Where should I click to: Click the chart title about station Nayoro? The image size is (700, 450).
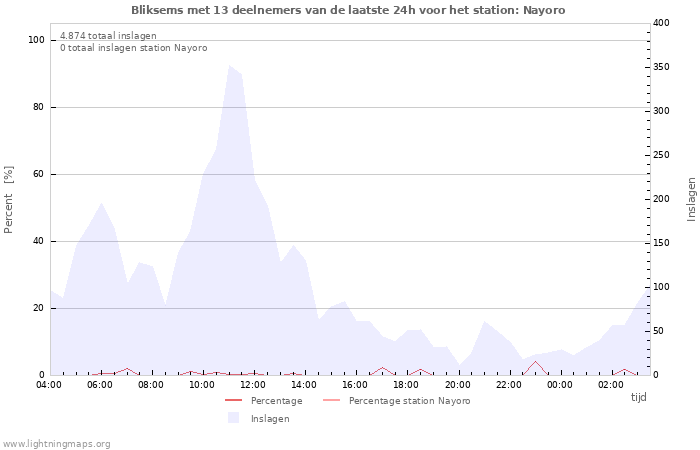(348, 10)
